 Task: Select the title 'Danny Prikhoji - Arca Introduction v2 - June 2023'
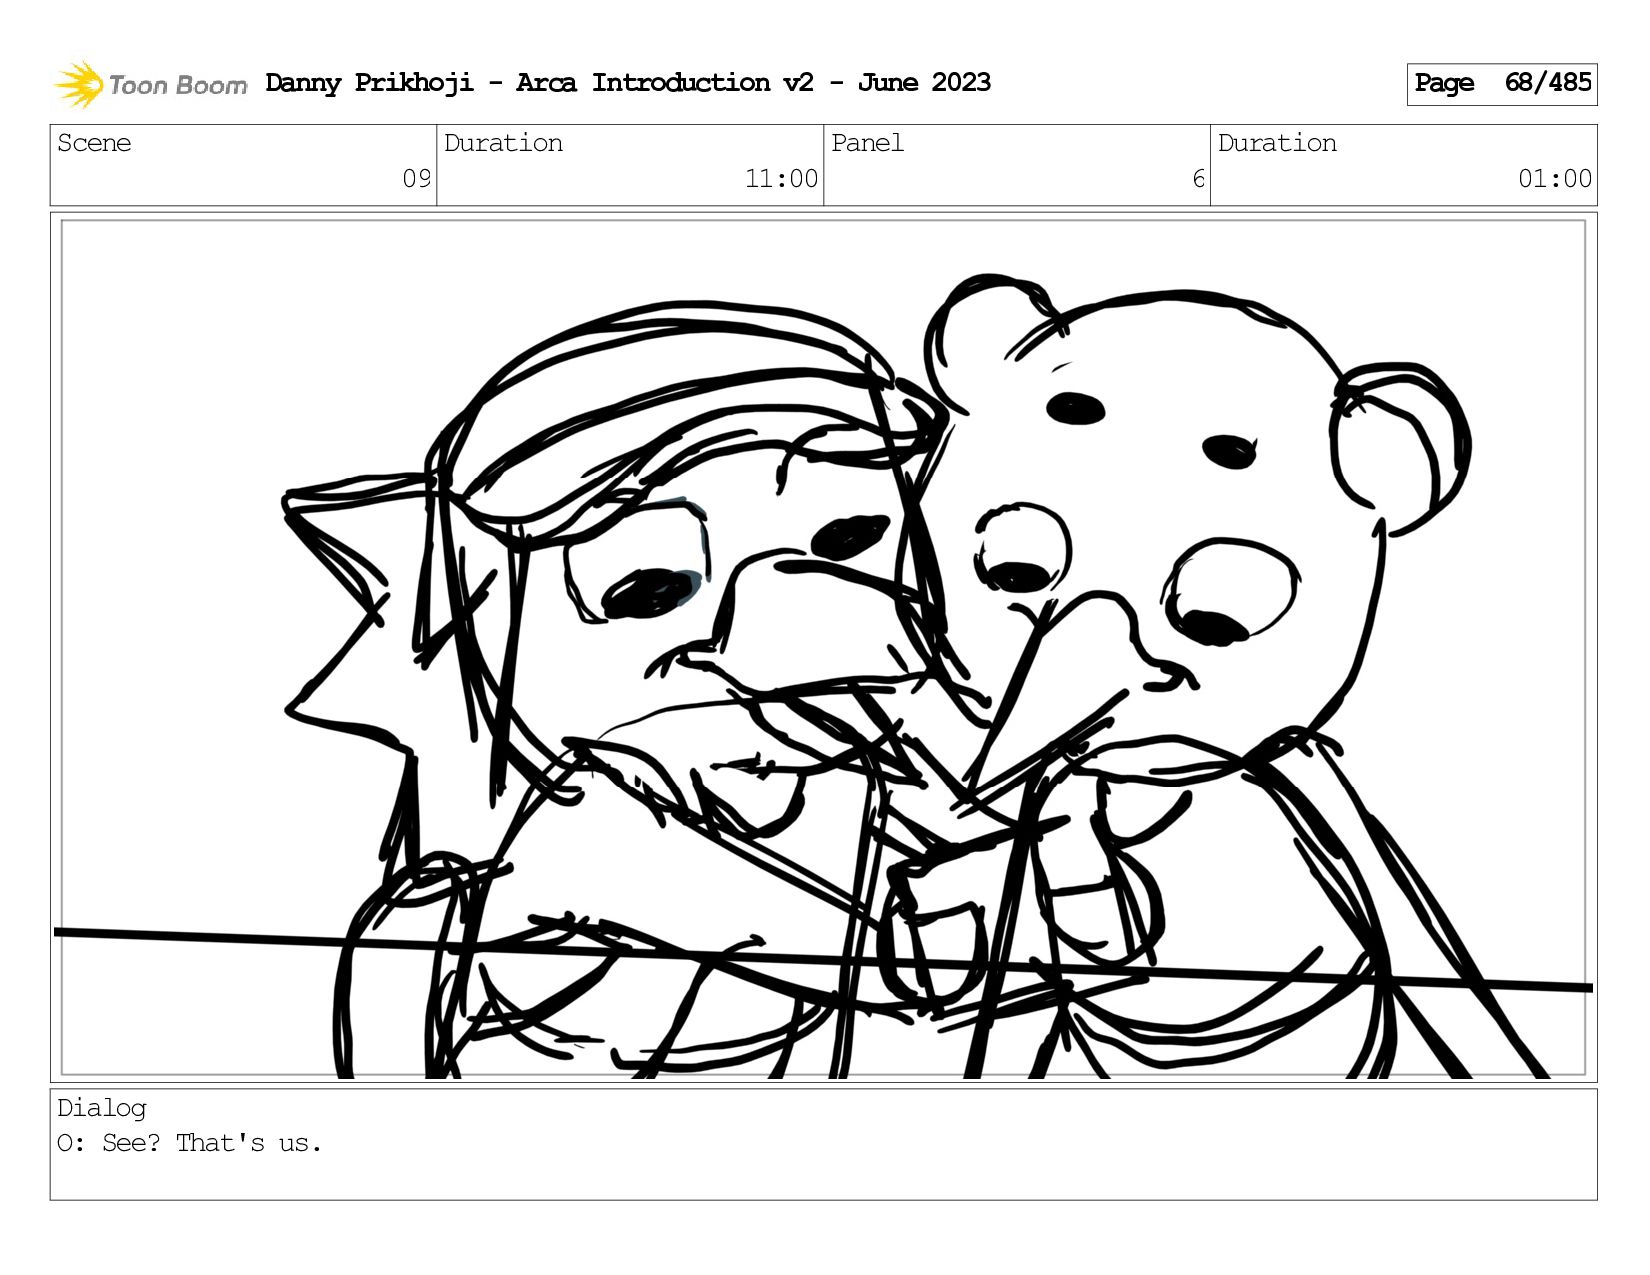coord(628,83)
